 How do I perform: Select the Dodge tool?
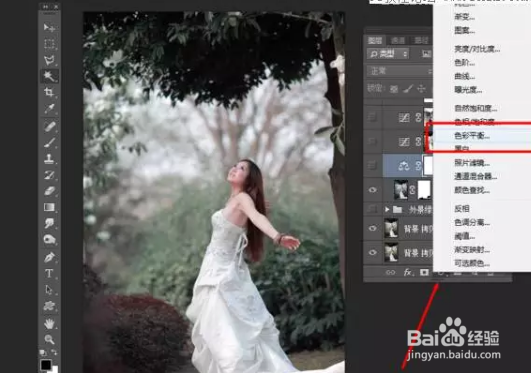(x=49, y=240)
